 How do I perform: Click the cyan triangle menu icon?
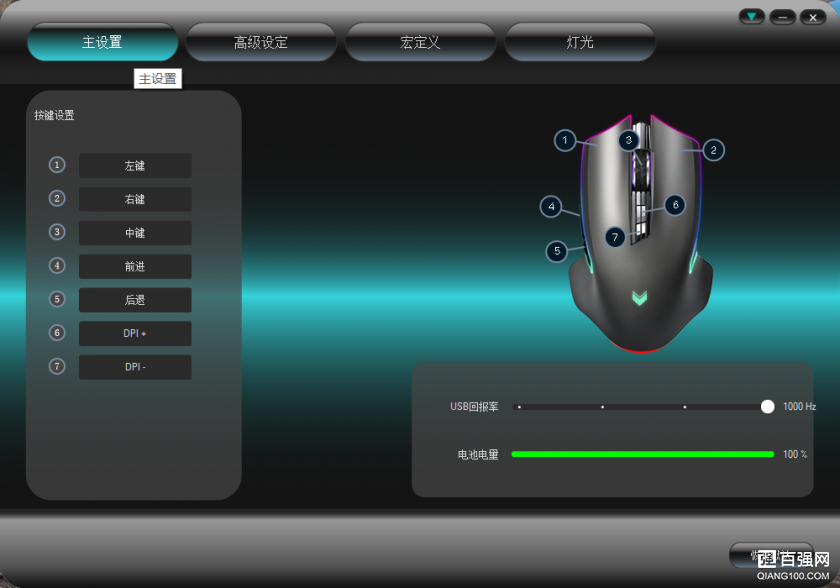pos(751,17)
